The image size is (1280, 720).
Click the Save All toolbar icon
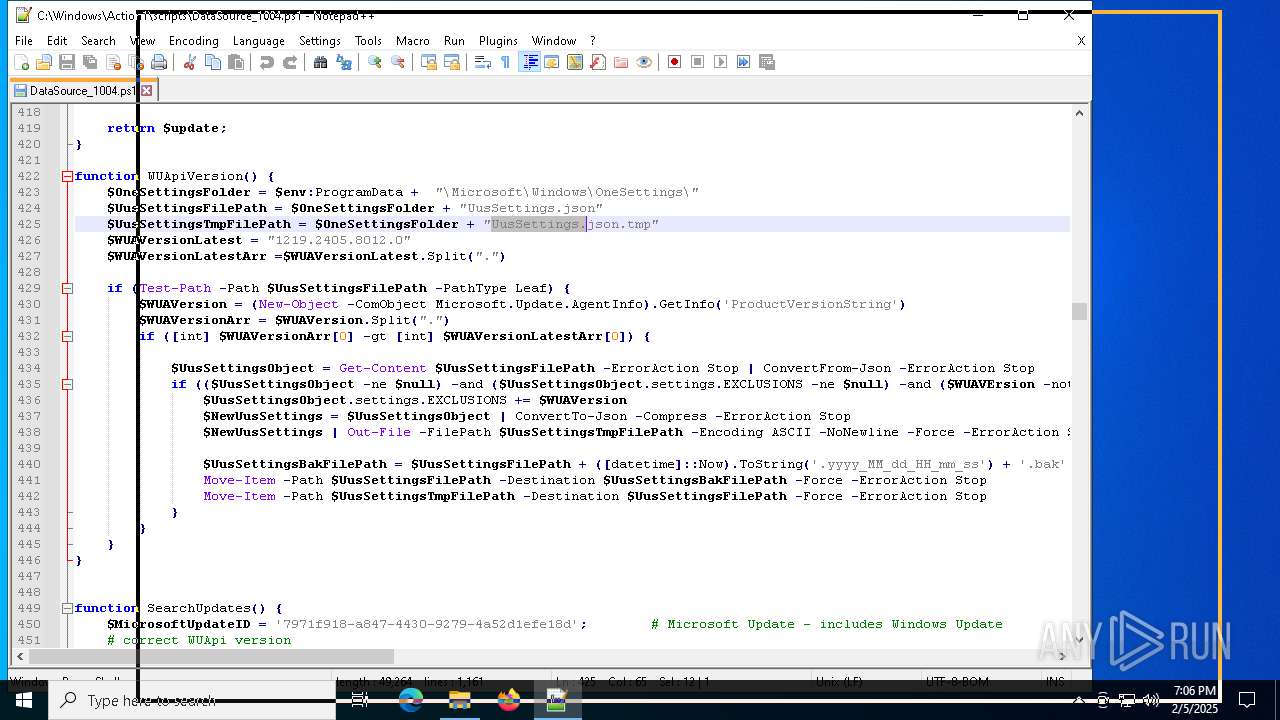click(89, 62)
